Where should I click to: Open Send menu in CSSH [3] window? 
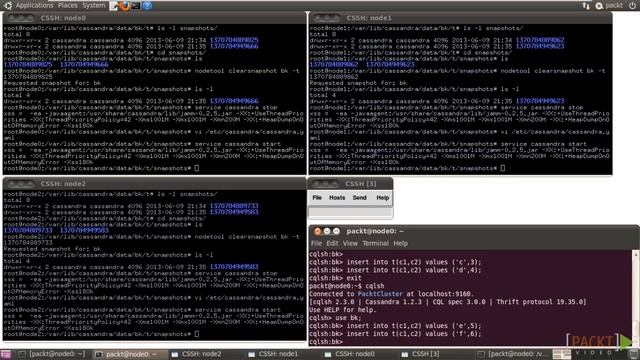coord(360,198)
